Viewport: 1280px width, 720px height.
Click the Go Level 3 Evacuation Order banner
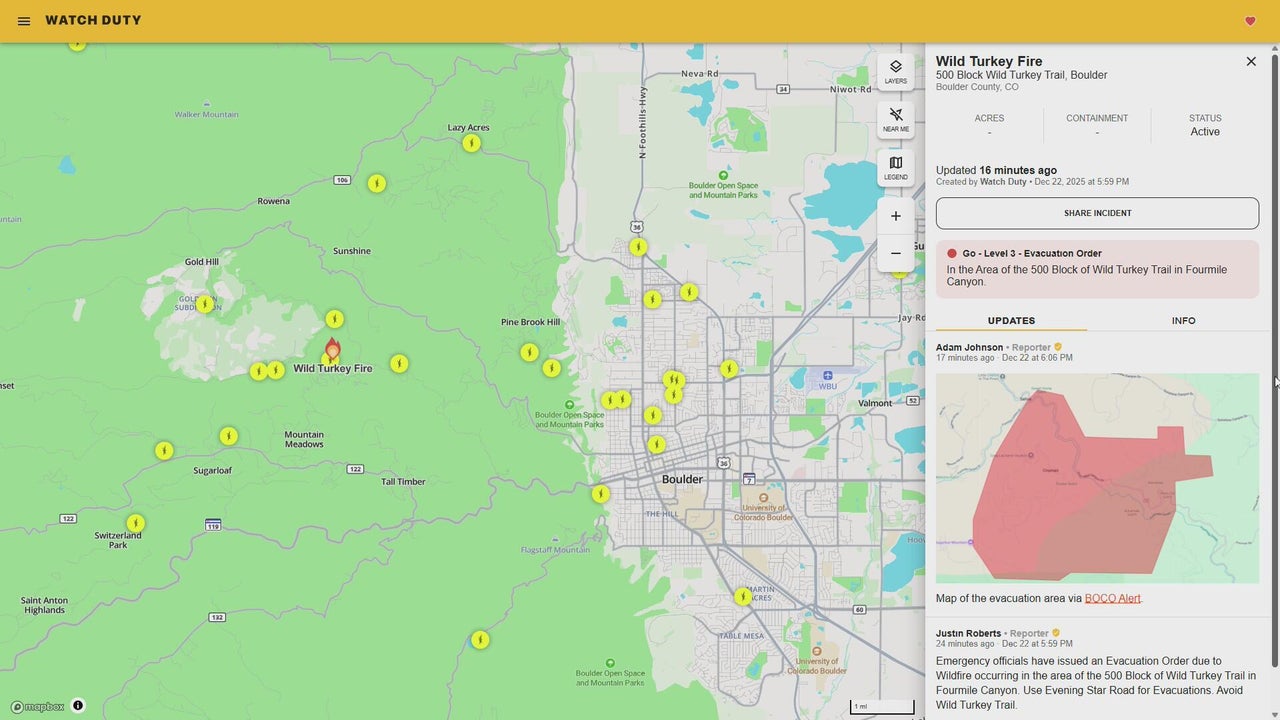coord(1097,268)
